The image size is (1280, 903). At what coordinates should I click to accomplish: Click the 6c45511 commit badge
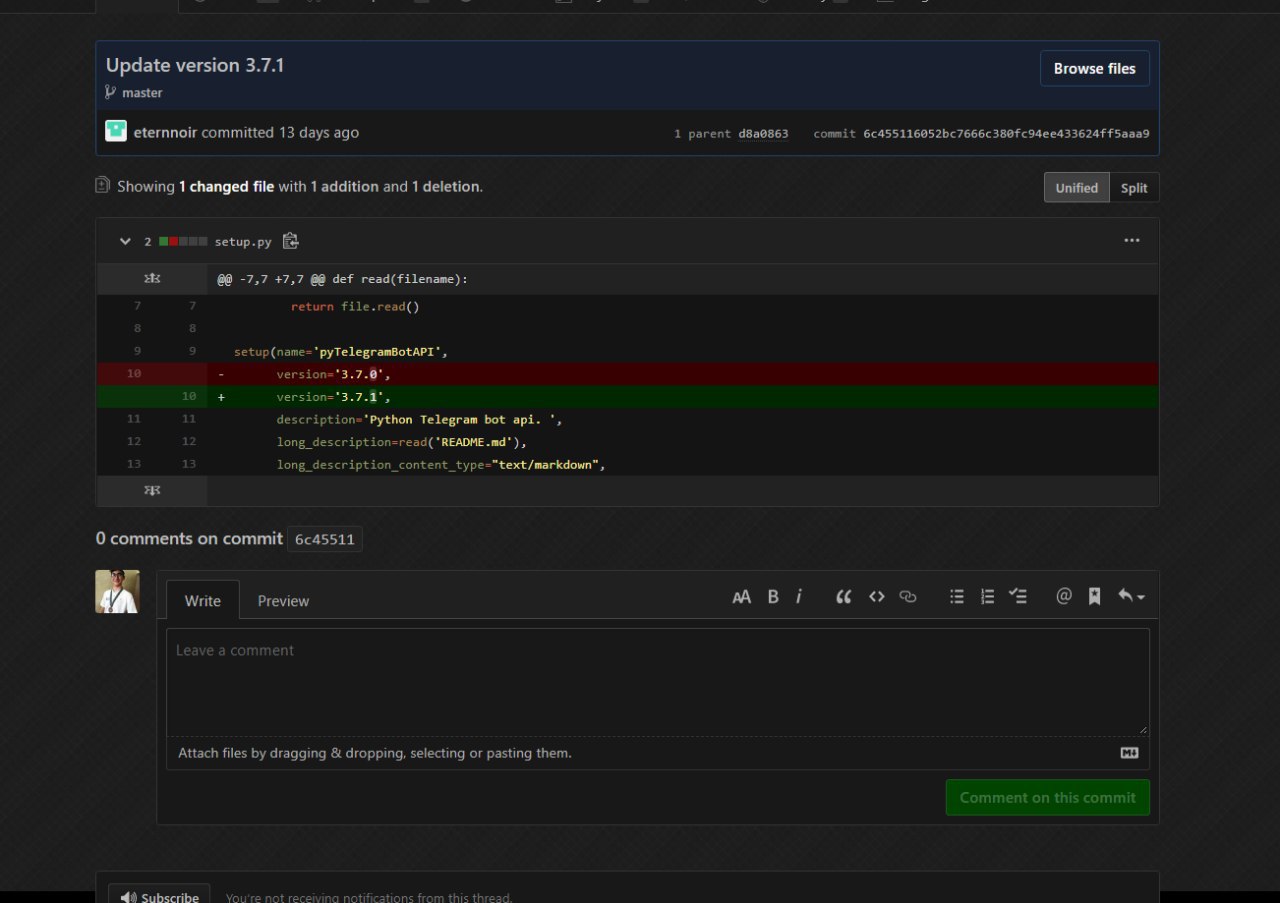pyautogui.click(x=324, y=540)
